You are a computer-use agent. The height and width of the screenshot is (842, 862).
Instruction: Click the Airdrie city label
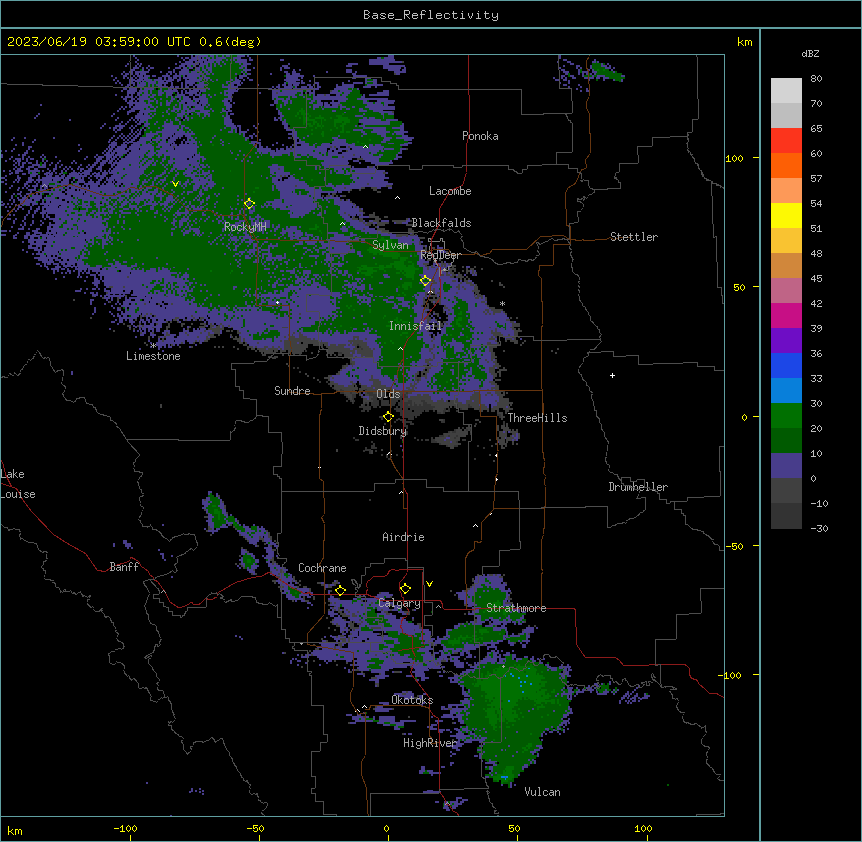point(404,537)
